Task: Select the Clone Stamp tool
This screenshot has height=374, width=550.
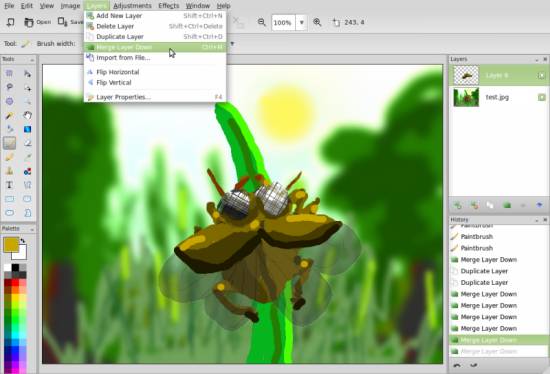Action: coord(9,171)
